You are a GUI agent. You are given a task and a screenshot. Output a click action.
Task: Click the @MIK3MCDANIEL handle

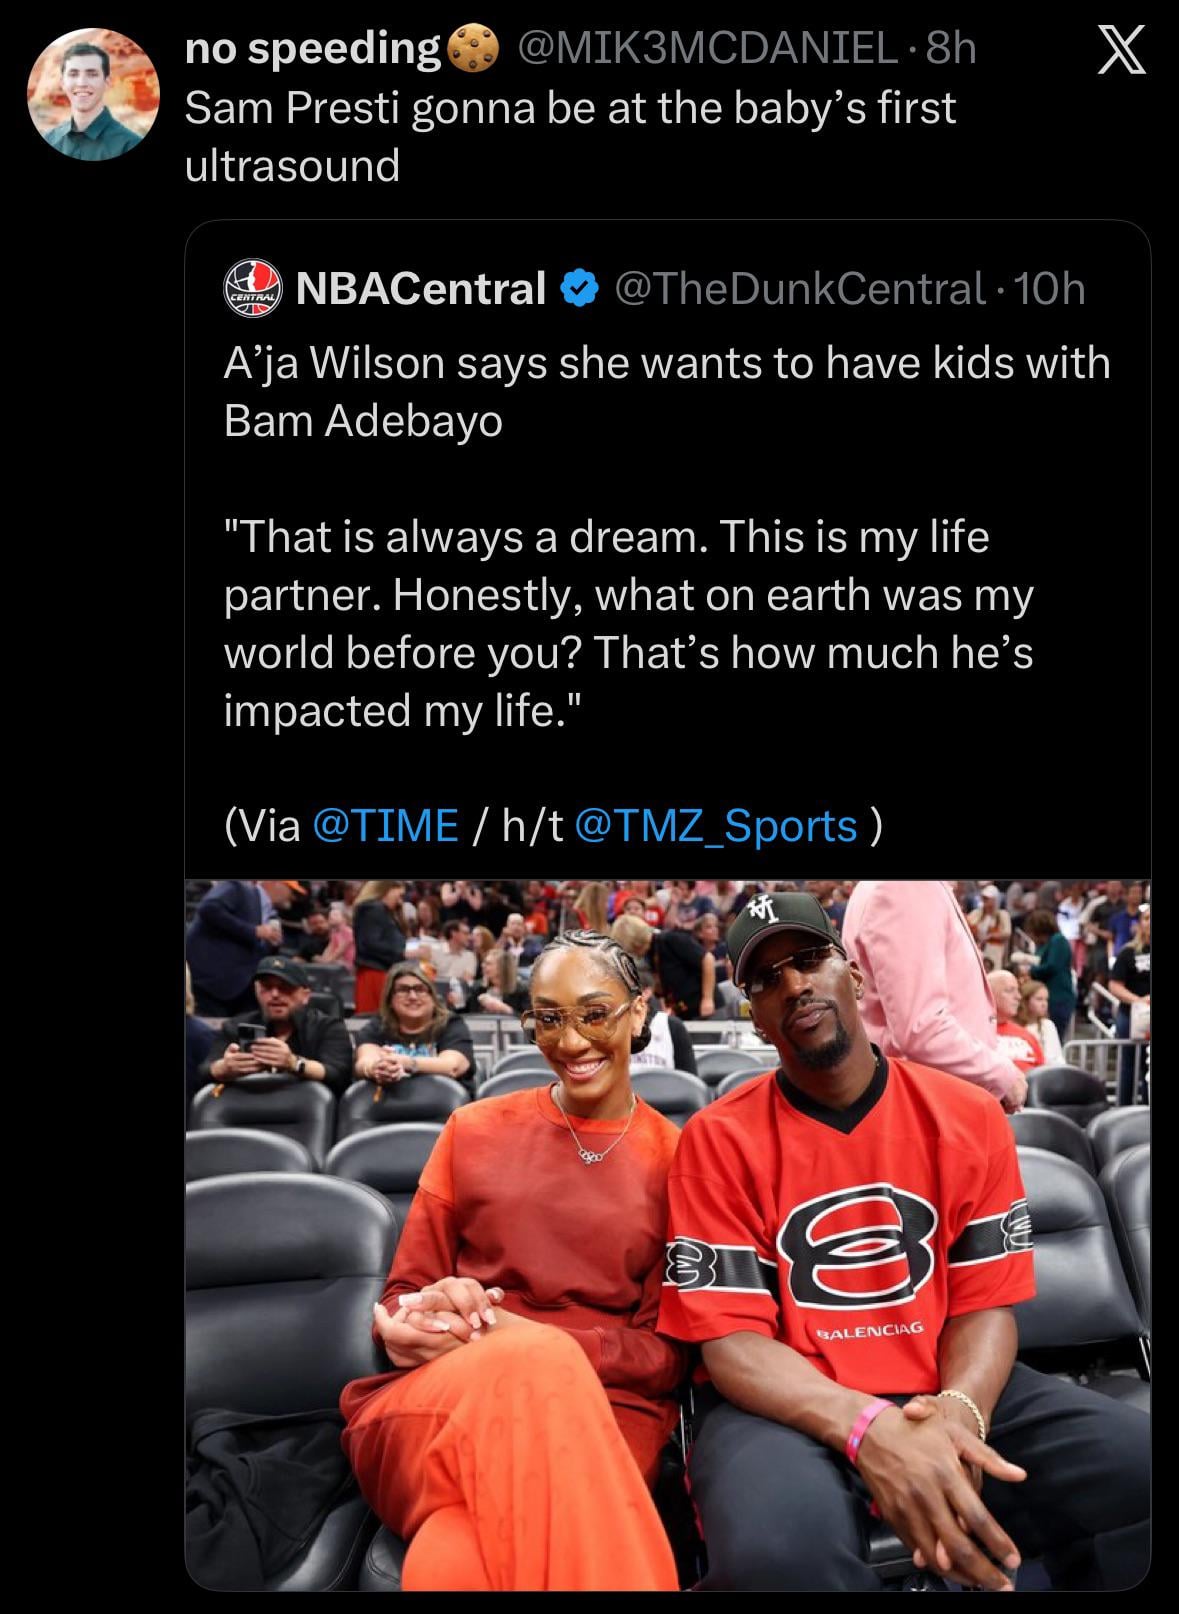click(706, 49)
